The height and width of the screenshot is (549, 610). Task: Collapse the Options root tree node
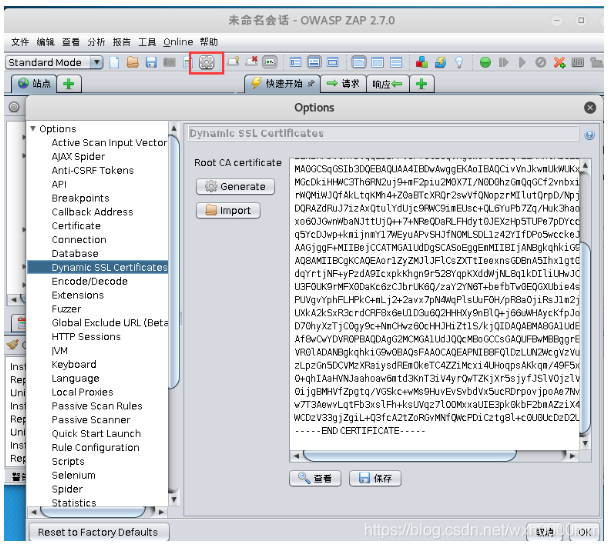[33, 128]
